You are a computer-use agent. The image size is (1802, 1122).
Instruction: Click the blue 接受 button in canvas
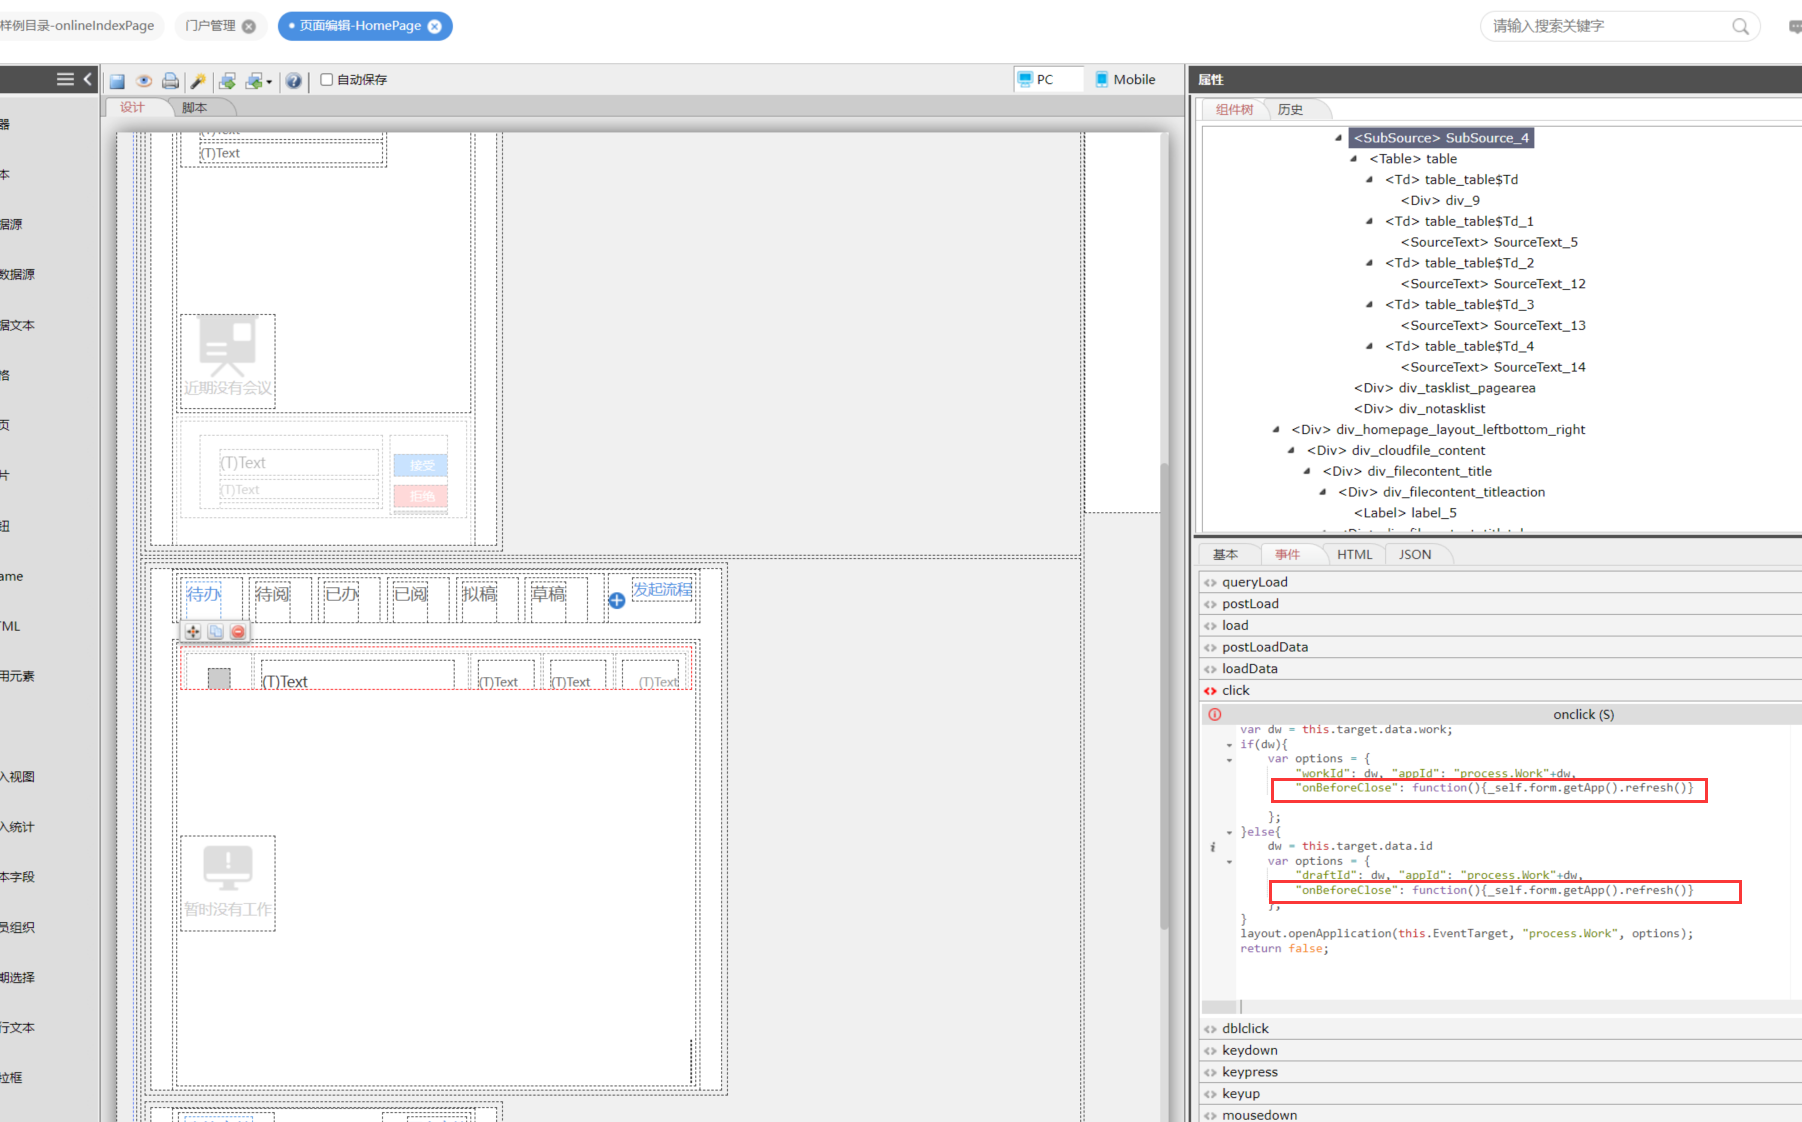(x=421, y=465)
